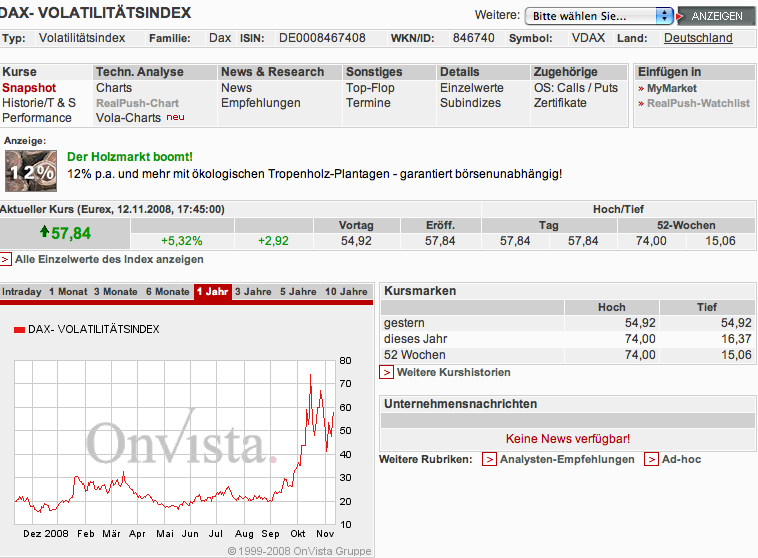Open Historie/T & S page
This screenshot has height=558, width=758.
click(x=39, y=103)
